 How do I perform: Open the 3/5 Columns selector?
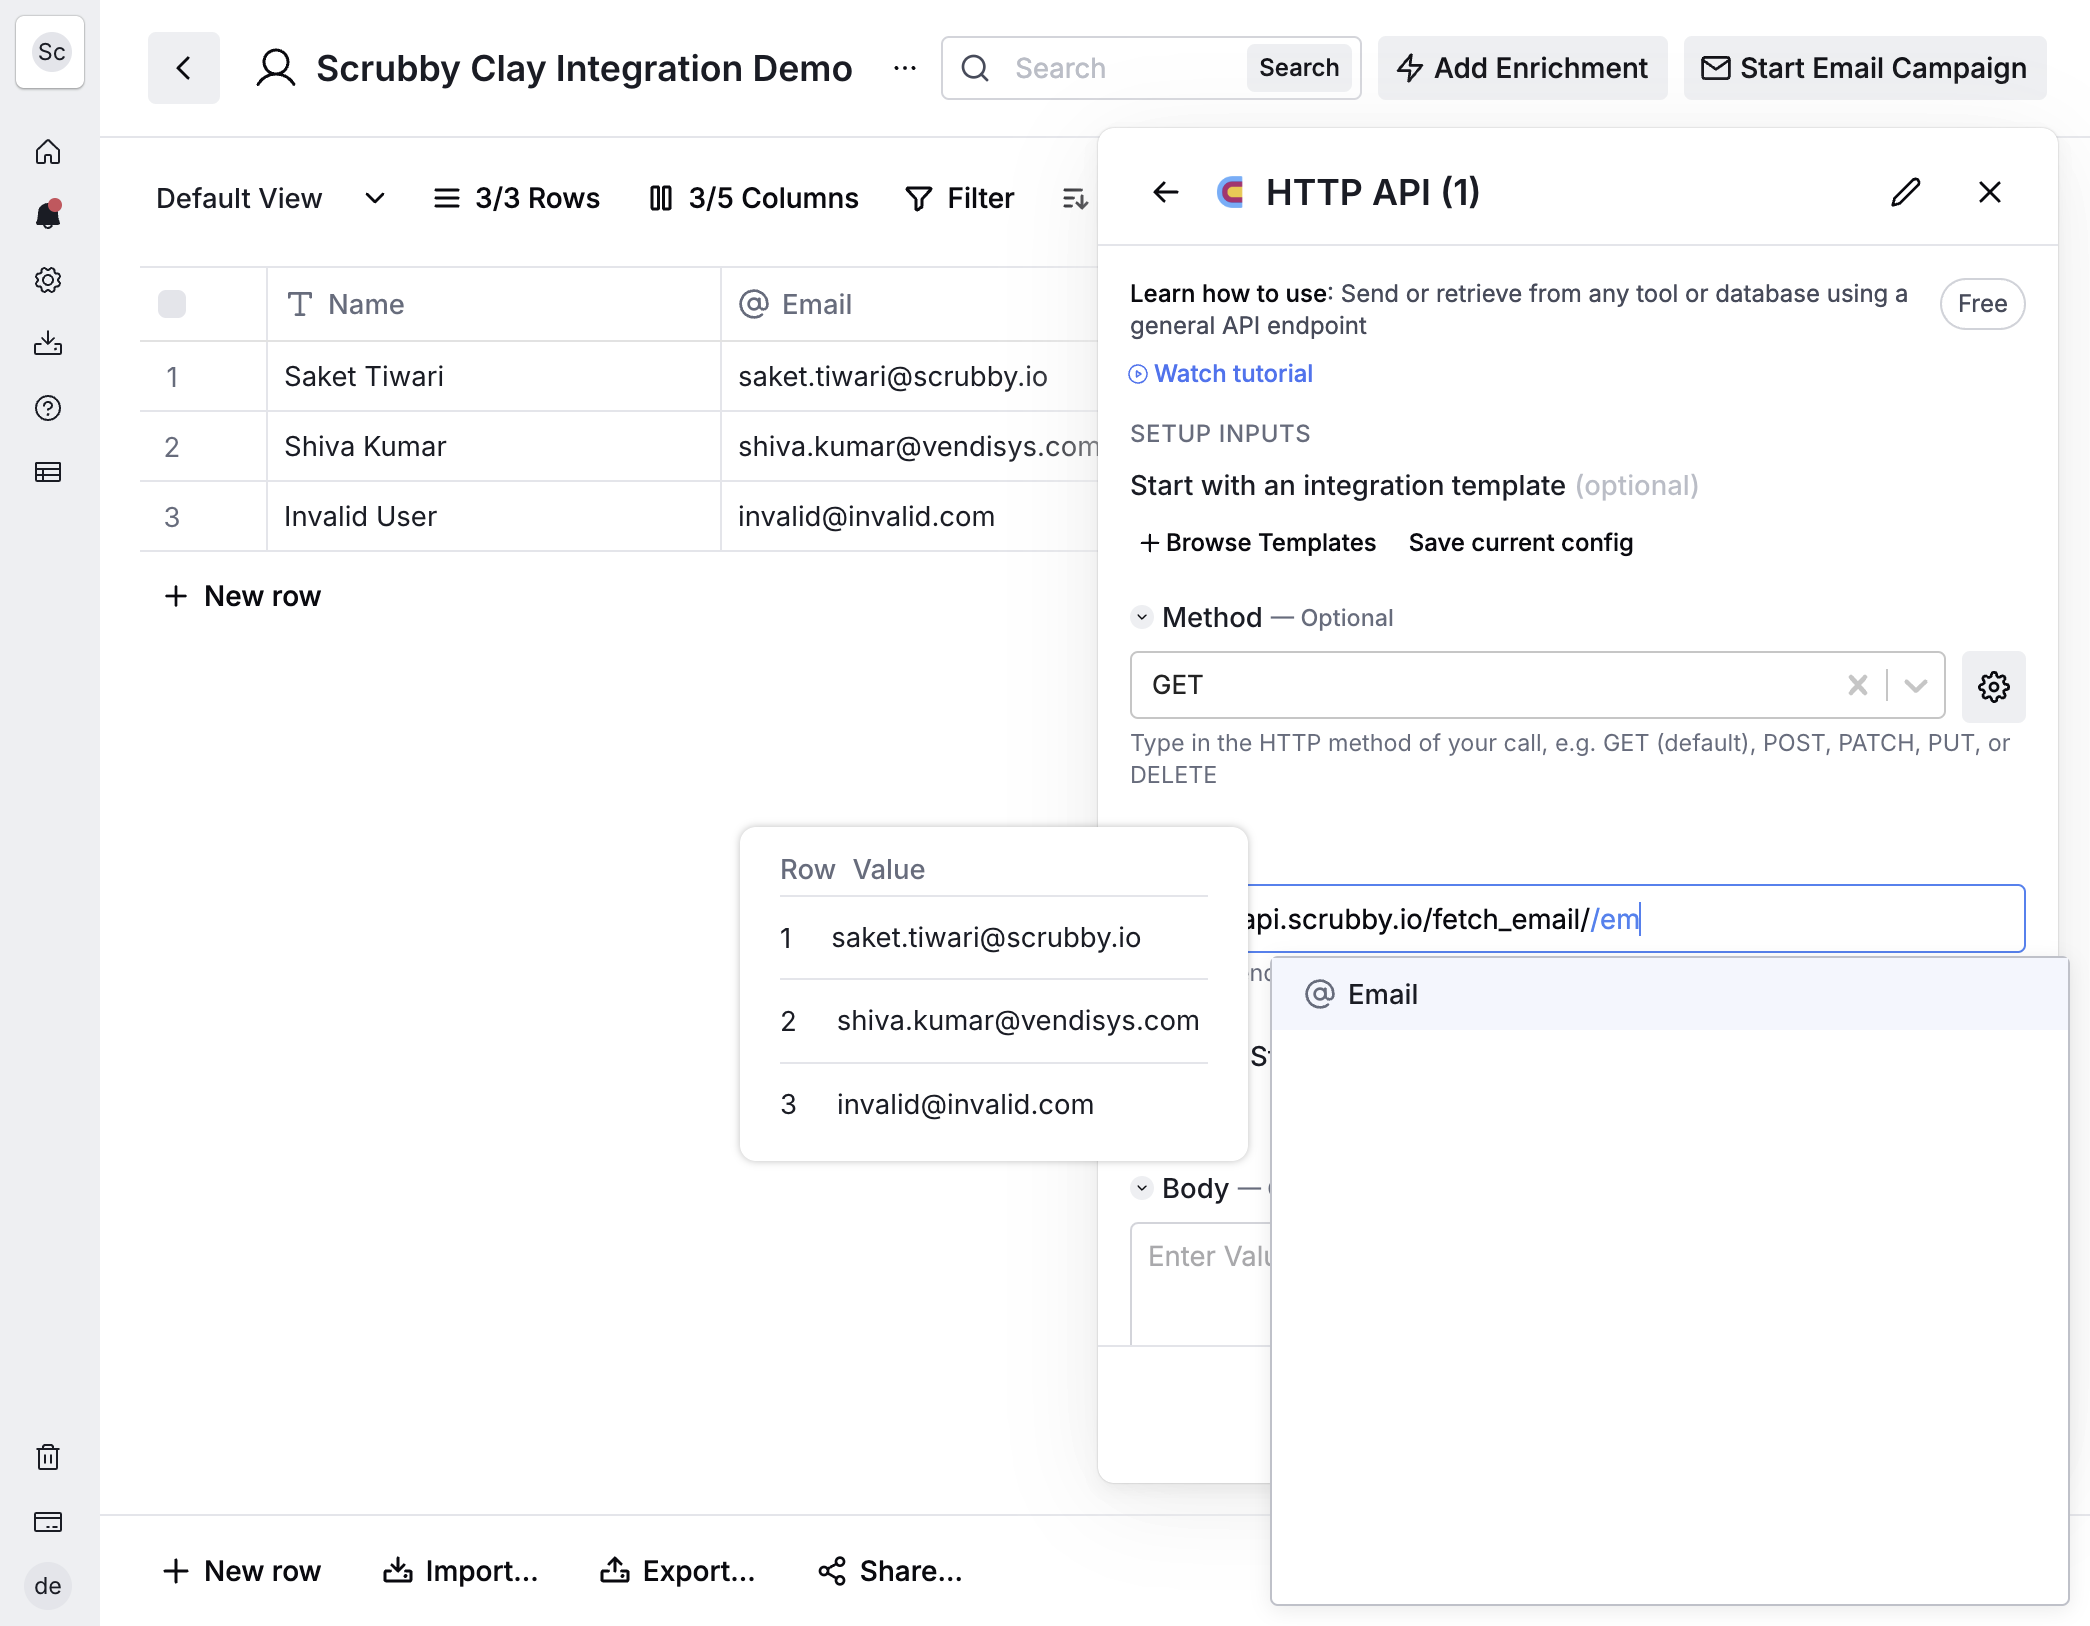(754, 198)
